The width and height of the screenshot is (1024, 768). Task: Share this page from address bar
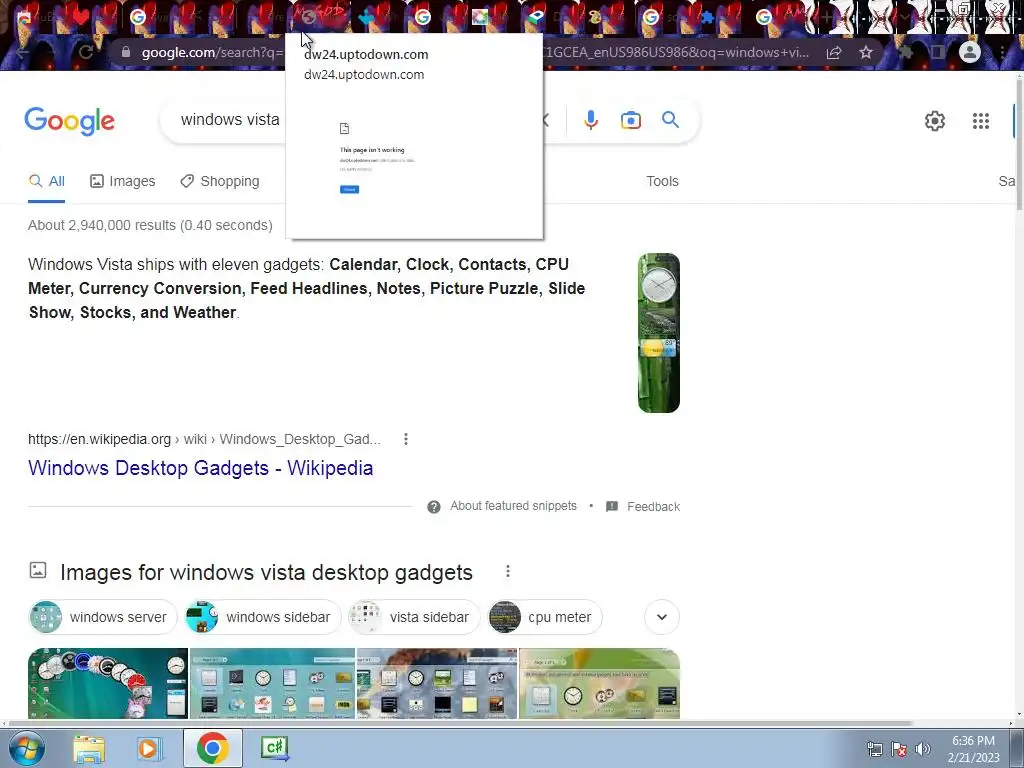(833, 52)
